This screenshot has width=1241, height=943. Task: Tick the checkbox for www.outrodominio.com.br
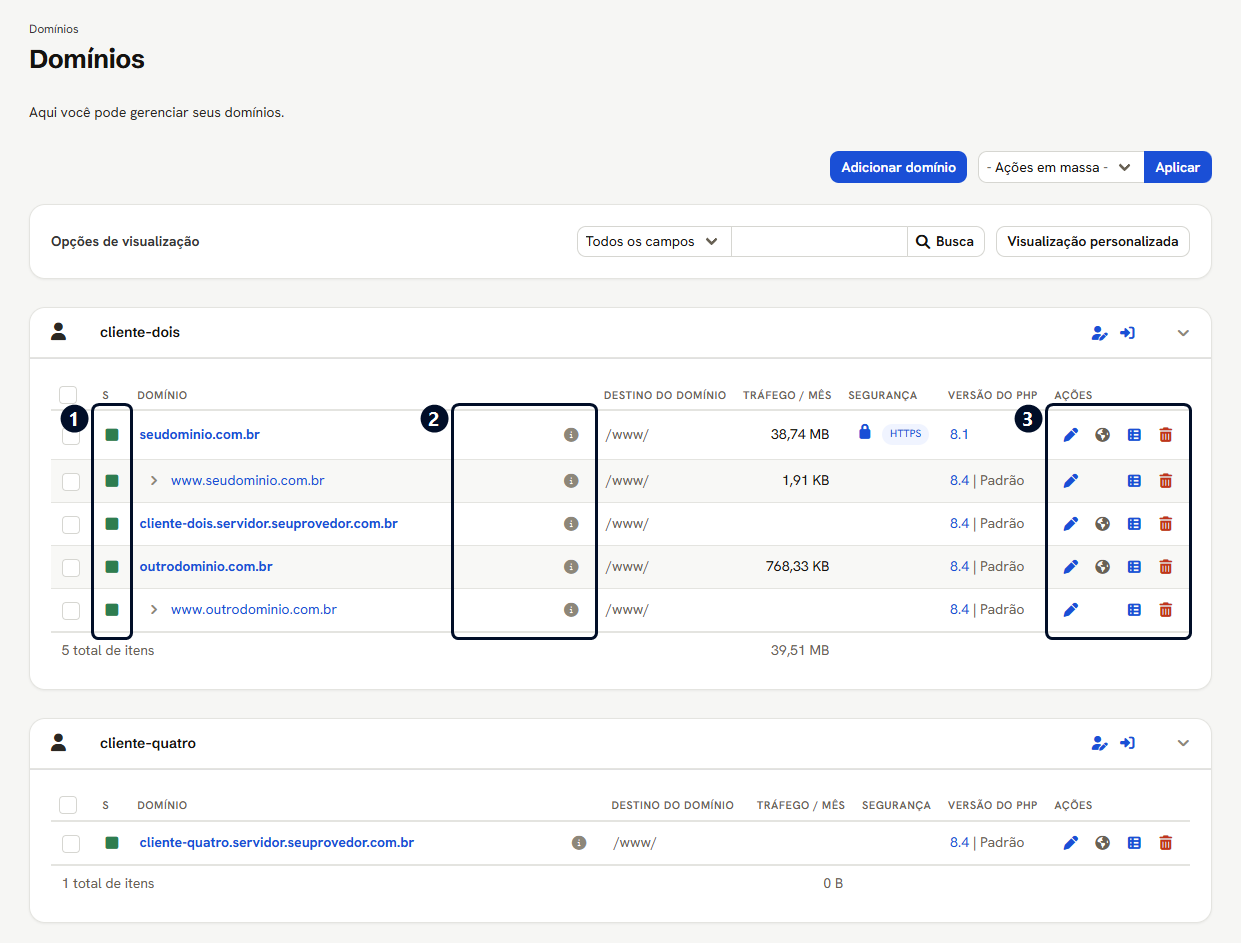pos(71,610)
